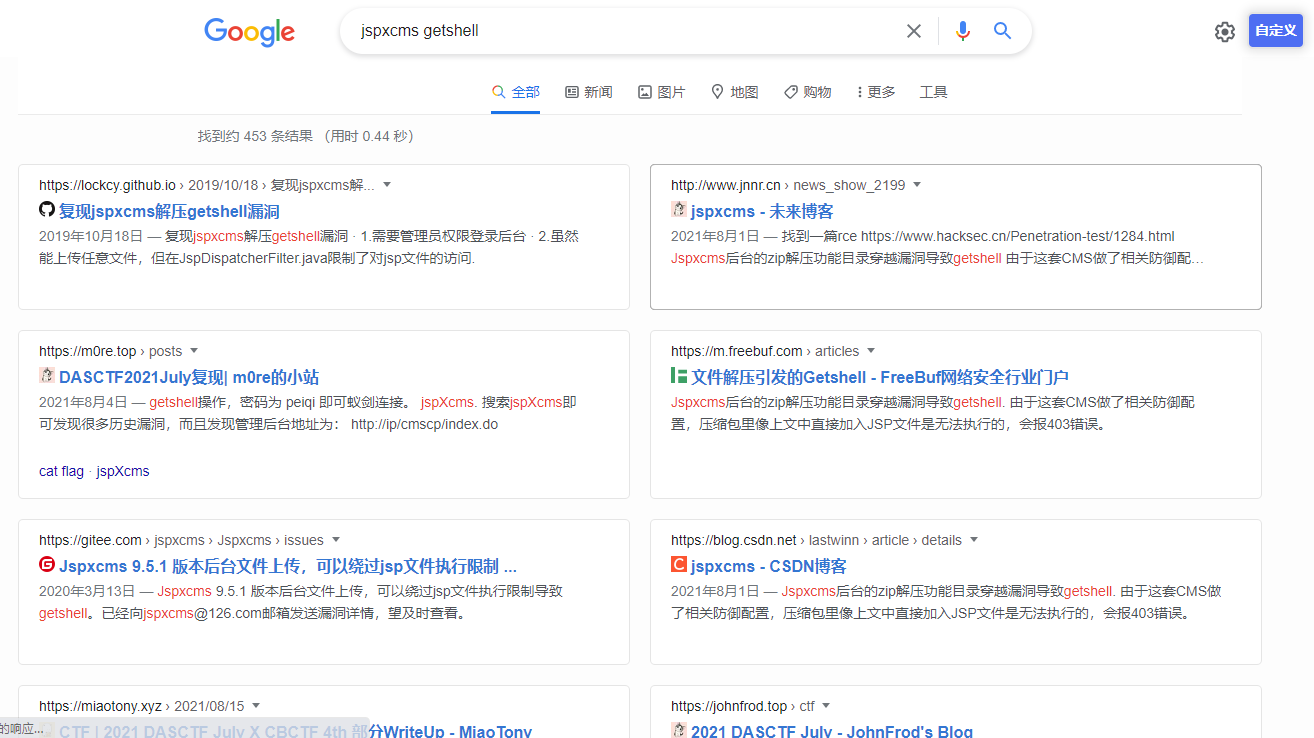Viewport: 1314px width, 738px height.
Task: Switch to the 购物 tab
Action: pos(808,92)
